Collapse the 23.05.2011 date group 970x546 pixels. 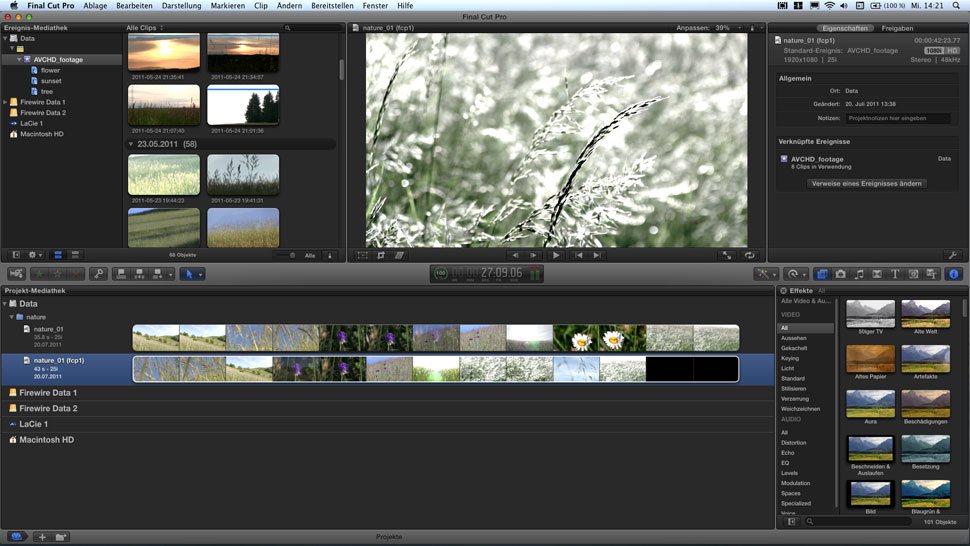pyautogui.click(x=130, y=144)
